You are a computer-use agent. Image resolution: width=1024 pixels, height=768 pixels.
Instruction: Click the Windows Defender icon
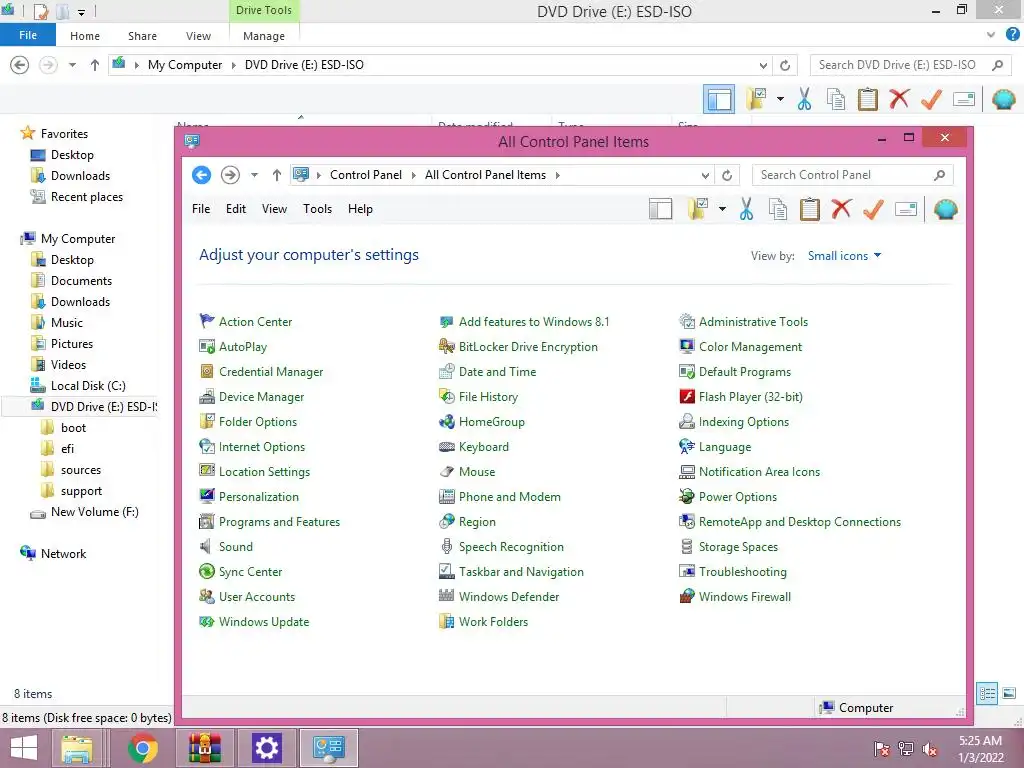point(447,596)
